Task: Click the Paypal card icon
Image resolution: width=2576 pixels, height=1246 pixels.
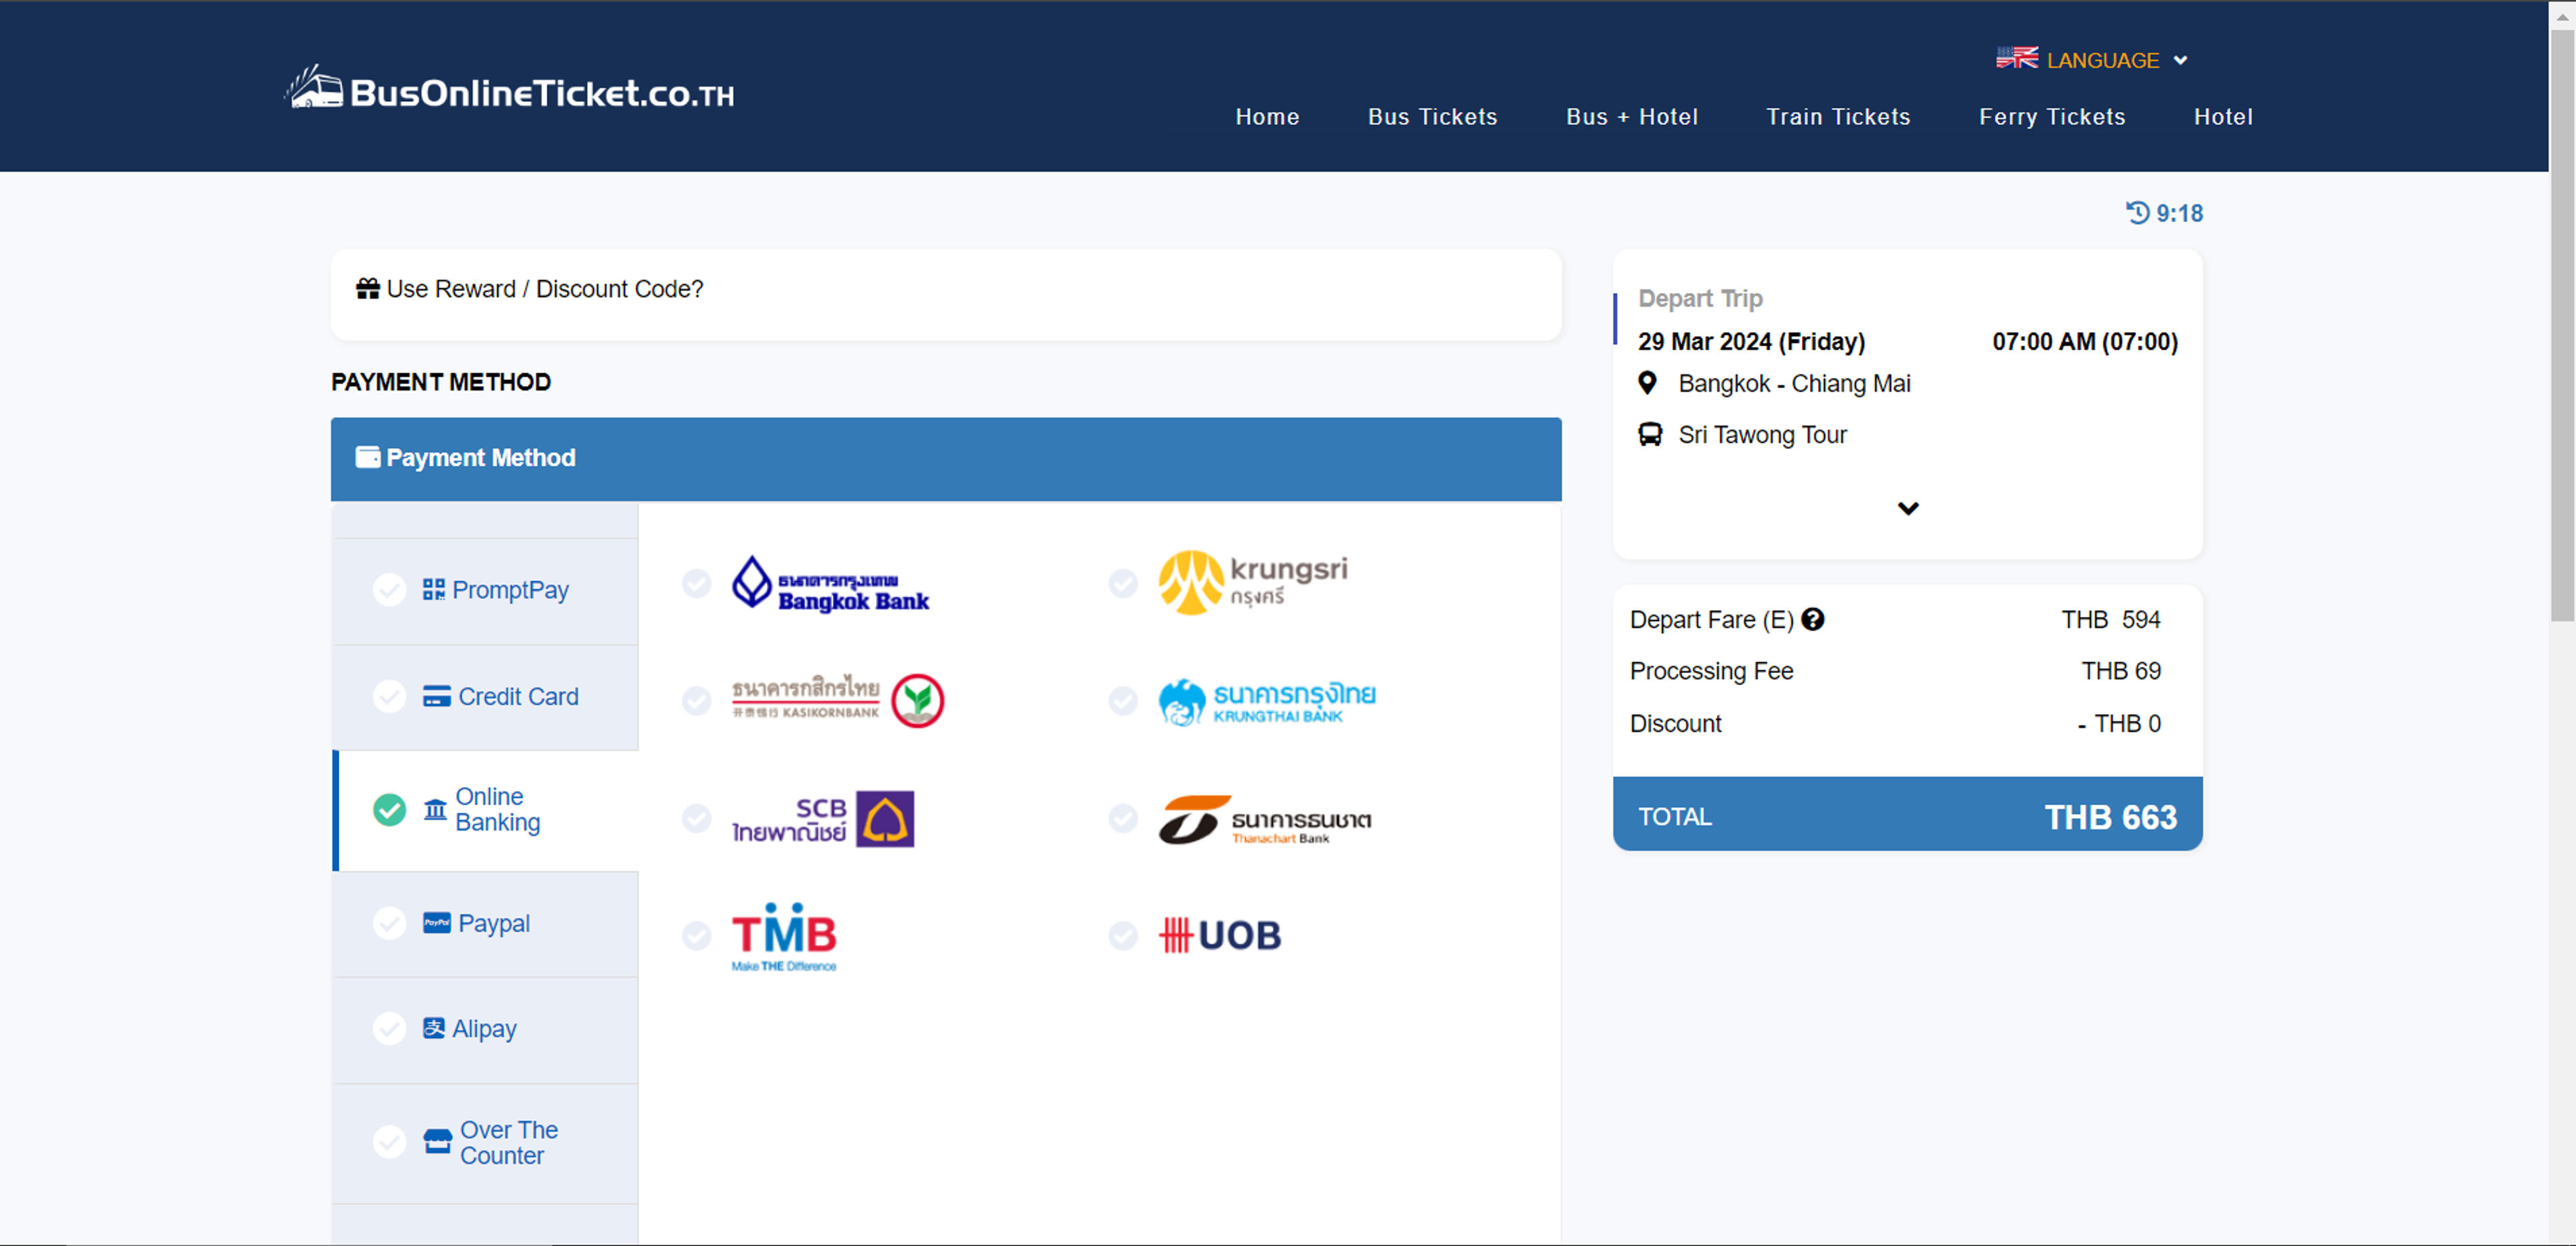Action: click(x=437, y=922)
